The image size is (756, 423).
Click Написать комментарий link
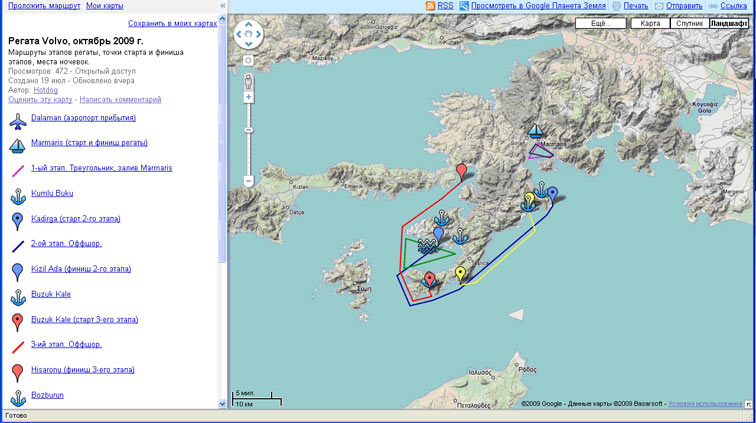click(x=121, y=99)
